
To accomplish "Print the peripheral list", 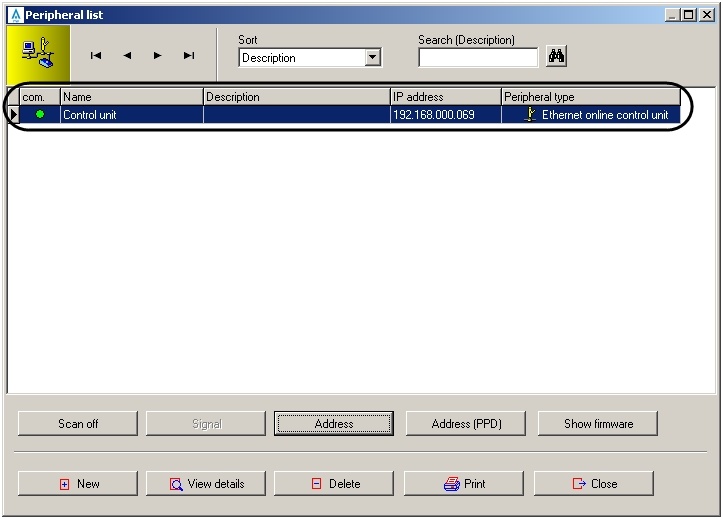I will 464,484.
